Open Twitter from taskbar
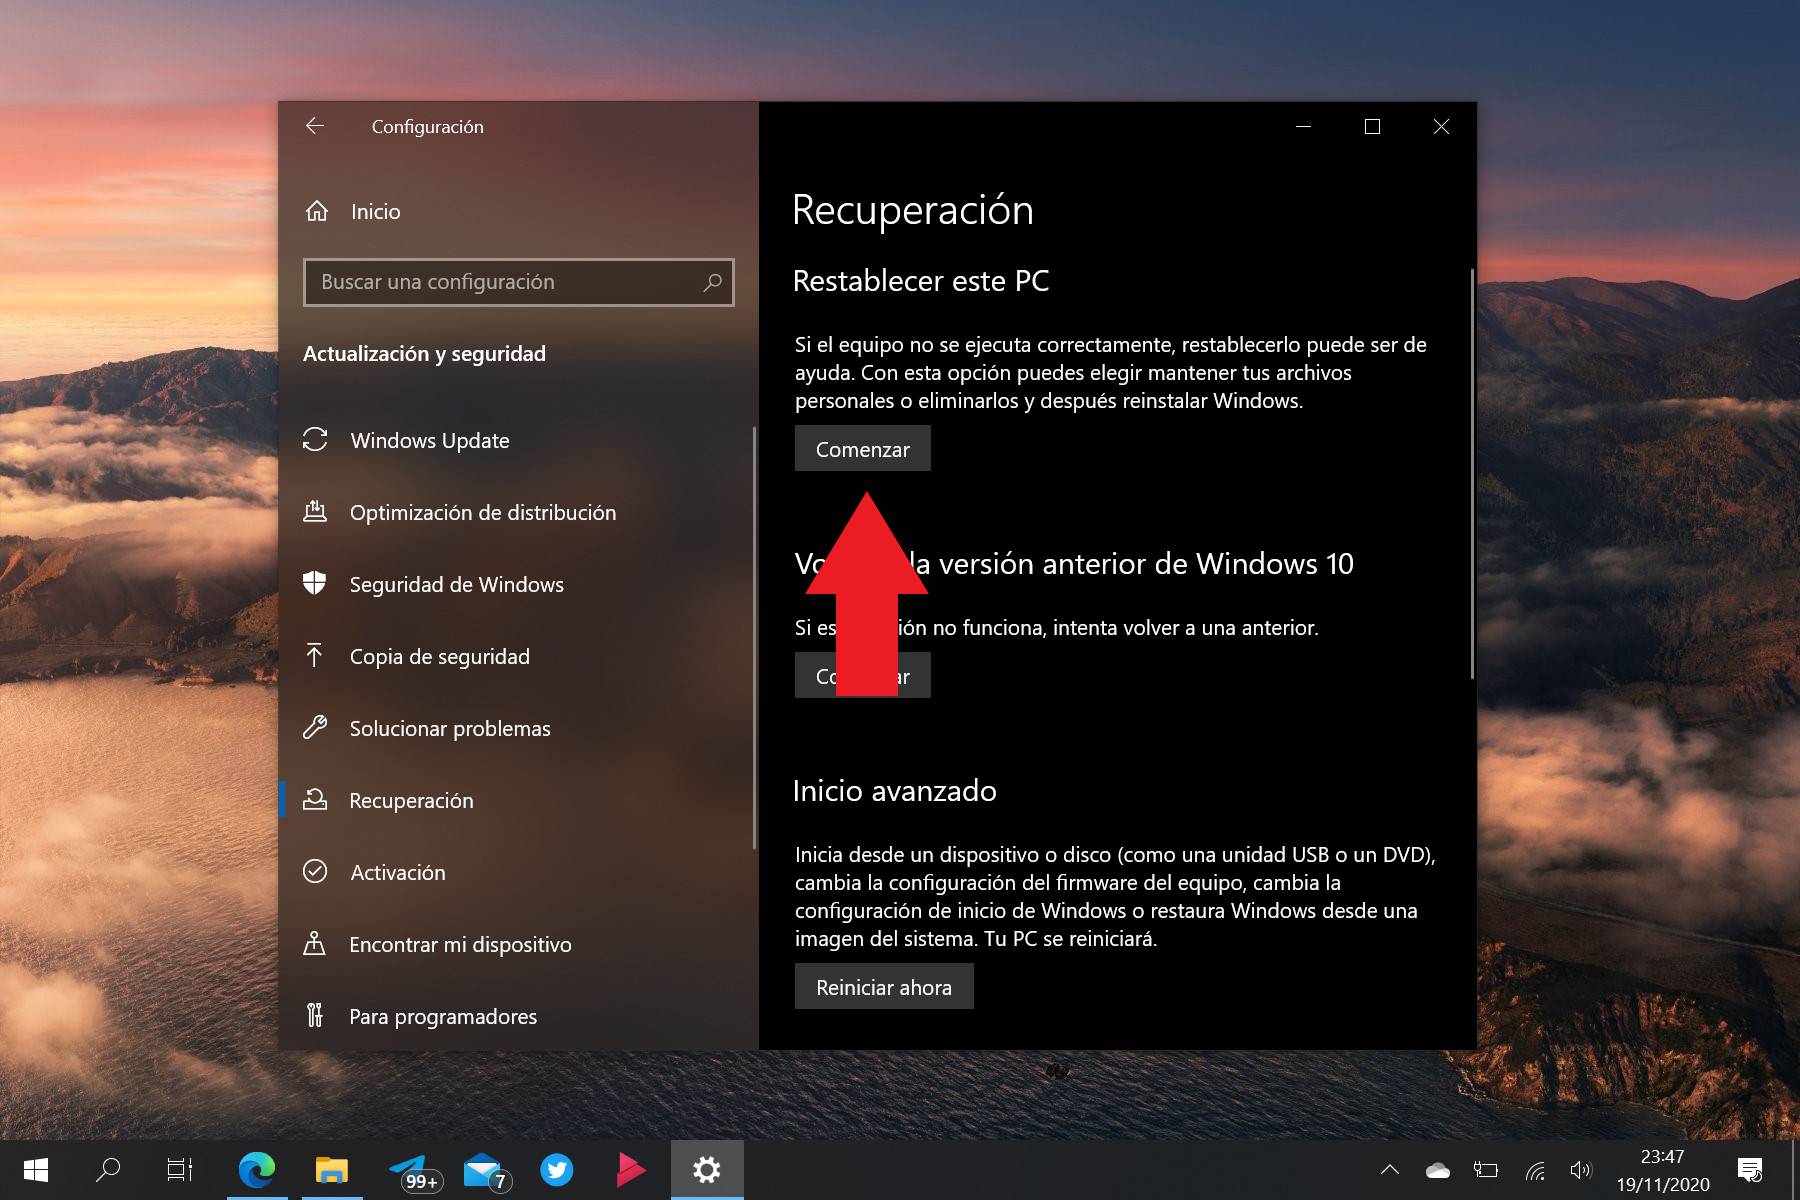 [557, 1169]
